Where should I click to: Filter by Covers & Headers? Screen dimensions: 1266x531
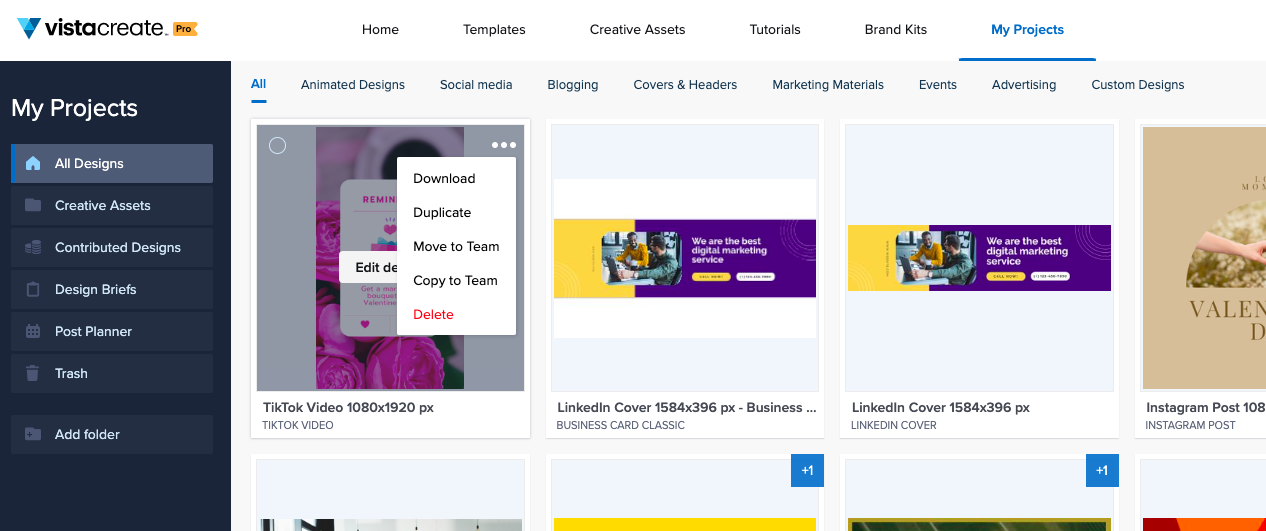[x=685, y=85]
